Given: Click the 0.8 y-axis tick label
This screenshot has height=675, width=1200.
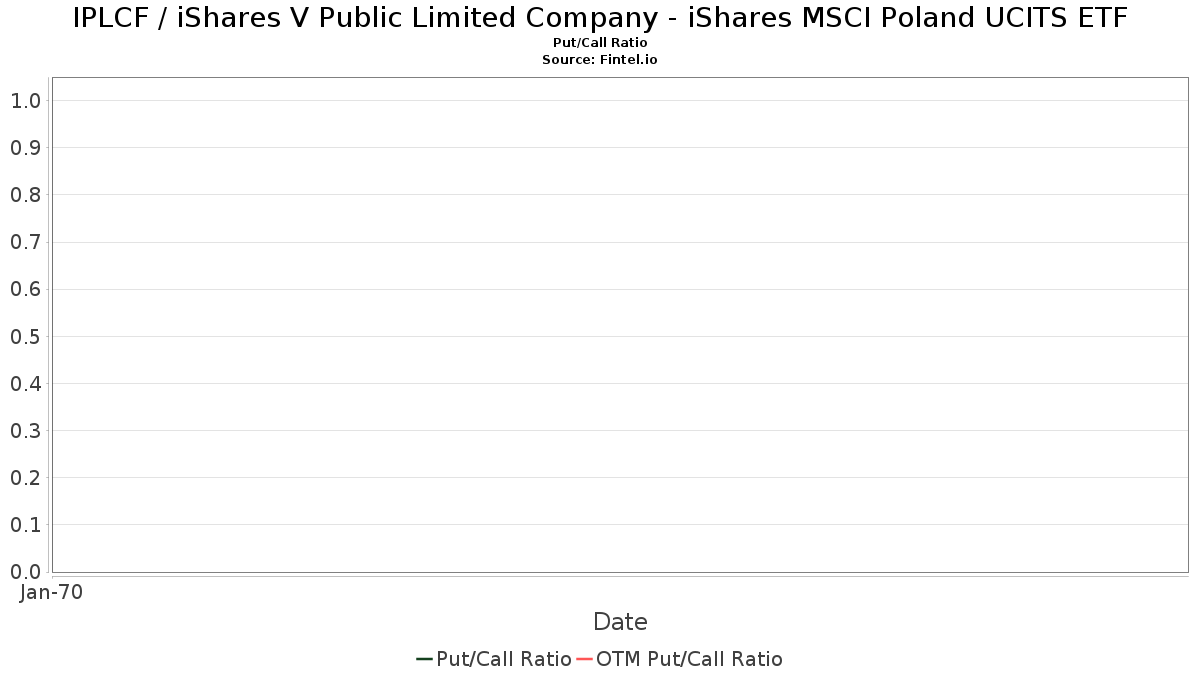Looking at the screenshot, I should click(x=25, y=195).
